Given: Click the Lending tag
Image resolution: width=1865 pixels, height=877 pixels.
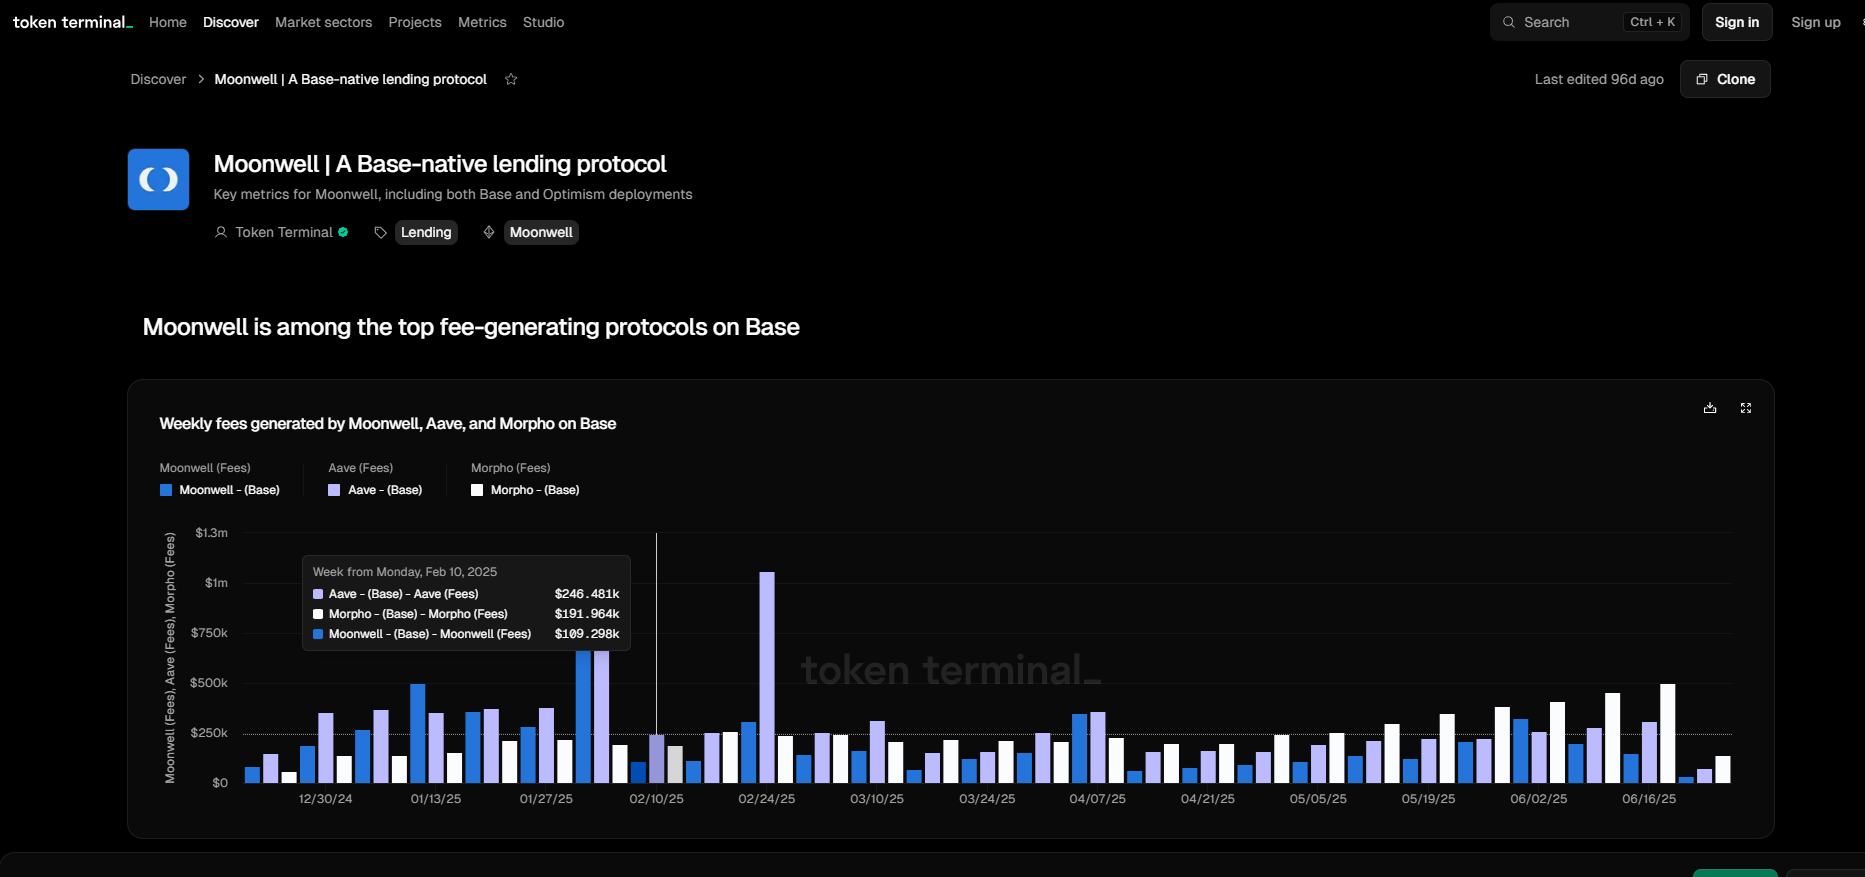Looking at the screenshot, I should pyautogui.click(x=426, y=232).
